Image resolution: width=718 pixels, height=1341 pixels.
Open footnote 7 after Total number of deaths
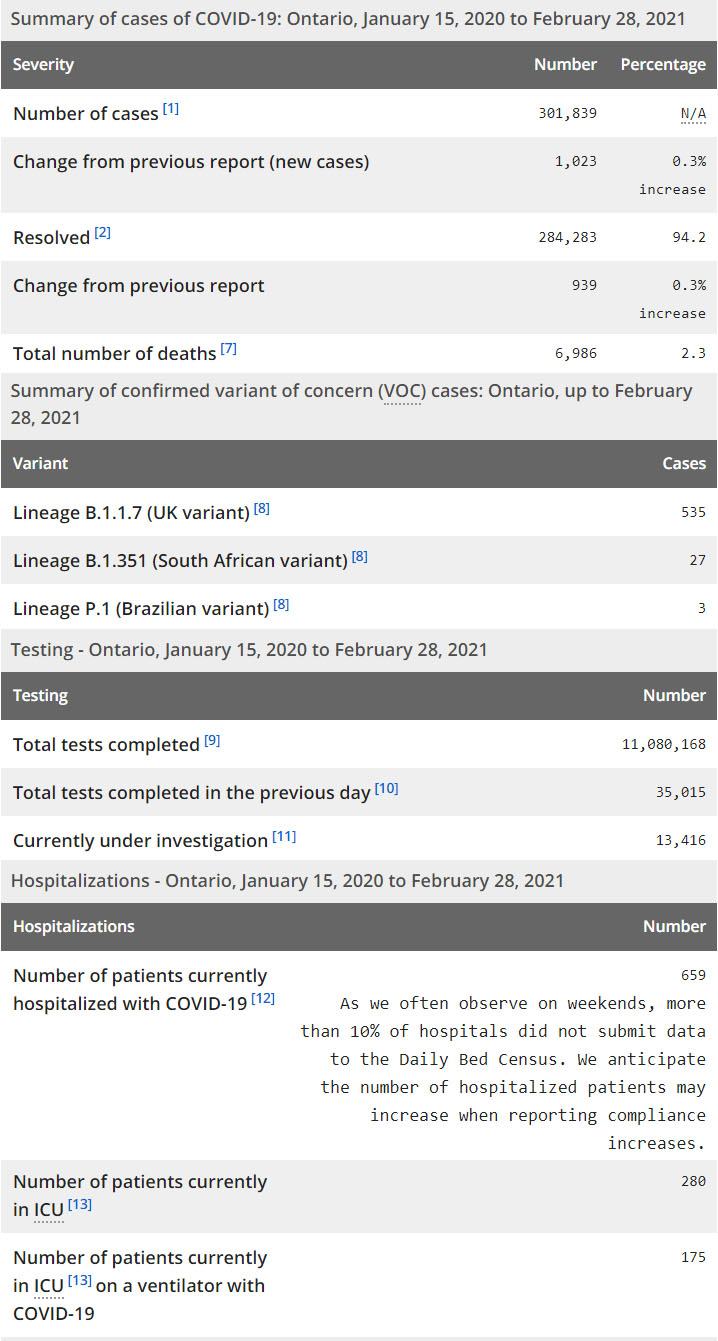coord(229,349)
